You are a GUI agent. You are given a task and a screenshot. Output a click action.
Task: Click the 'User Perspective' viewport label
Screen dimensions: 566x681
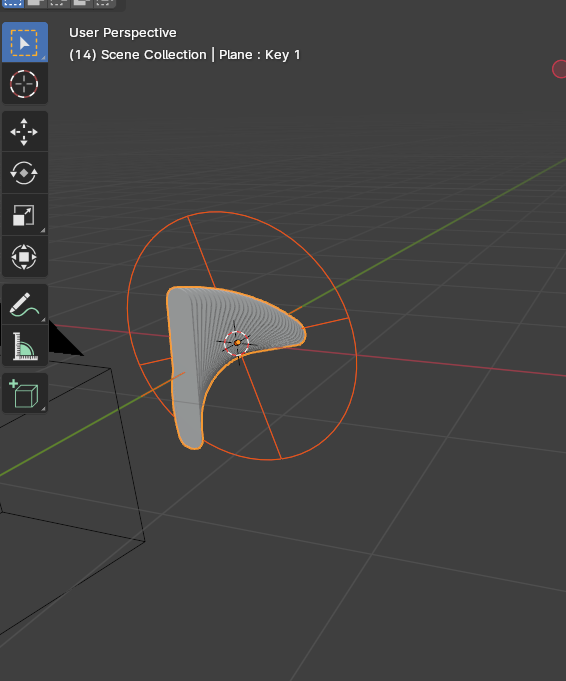pos(123,33)
